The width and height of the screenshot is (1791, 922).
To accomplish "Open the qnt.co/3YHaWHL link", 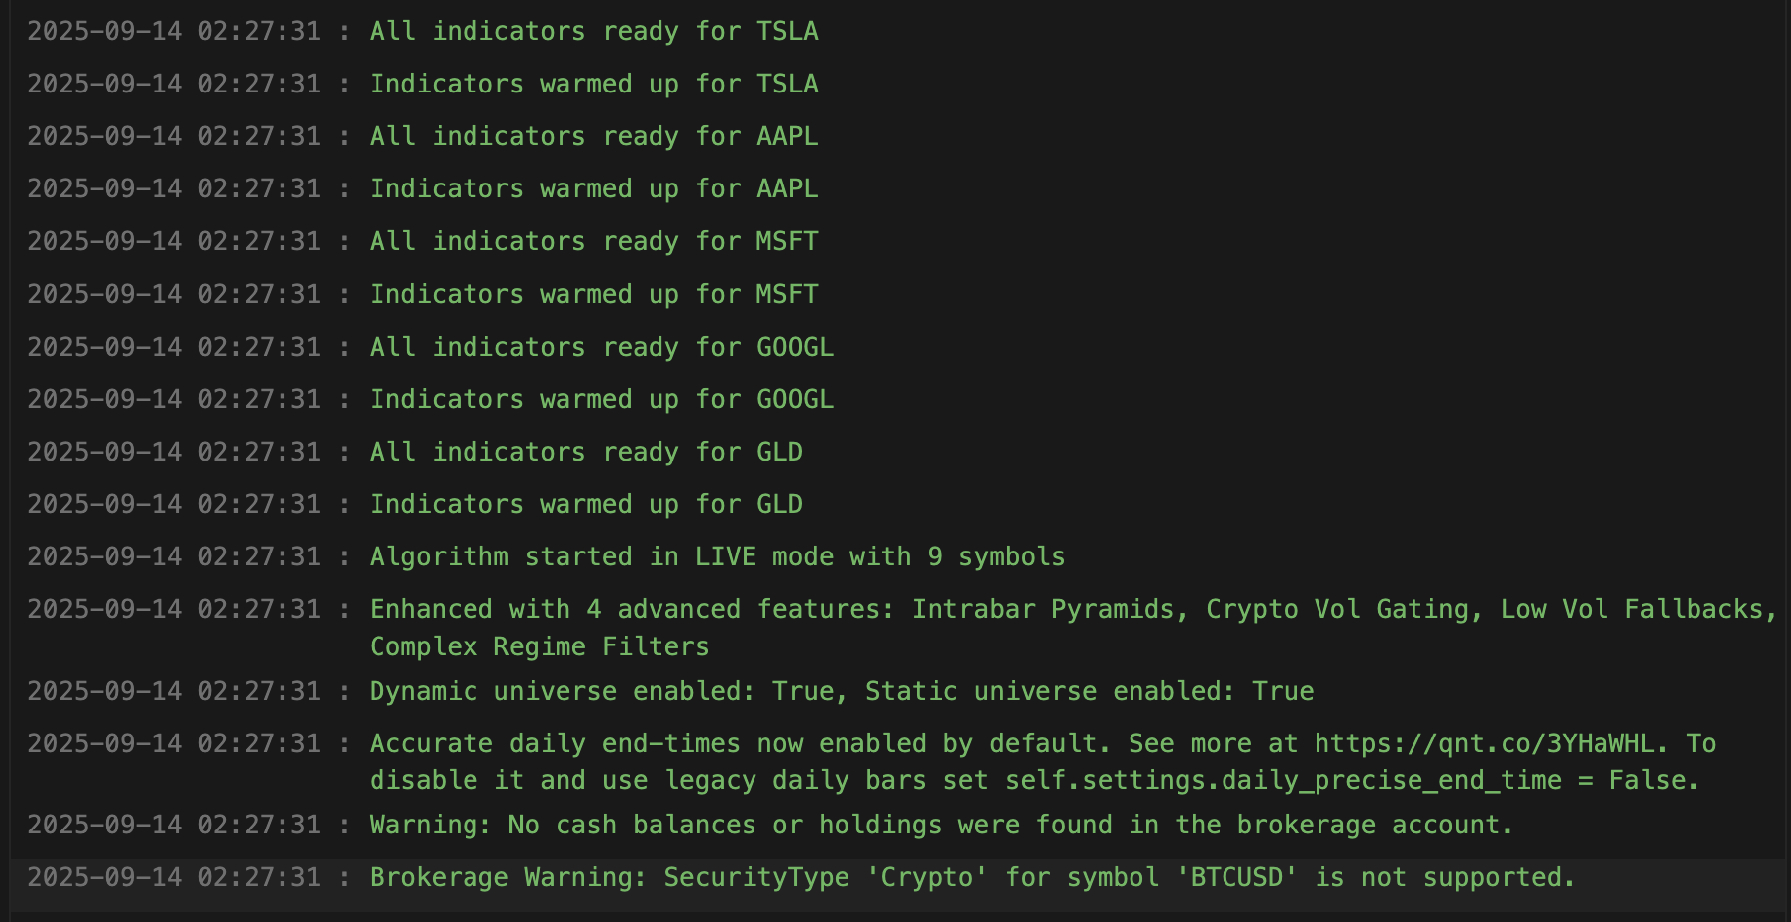I will pyautogui.click(x=1484, y=744).
